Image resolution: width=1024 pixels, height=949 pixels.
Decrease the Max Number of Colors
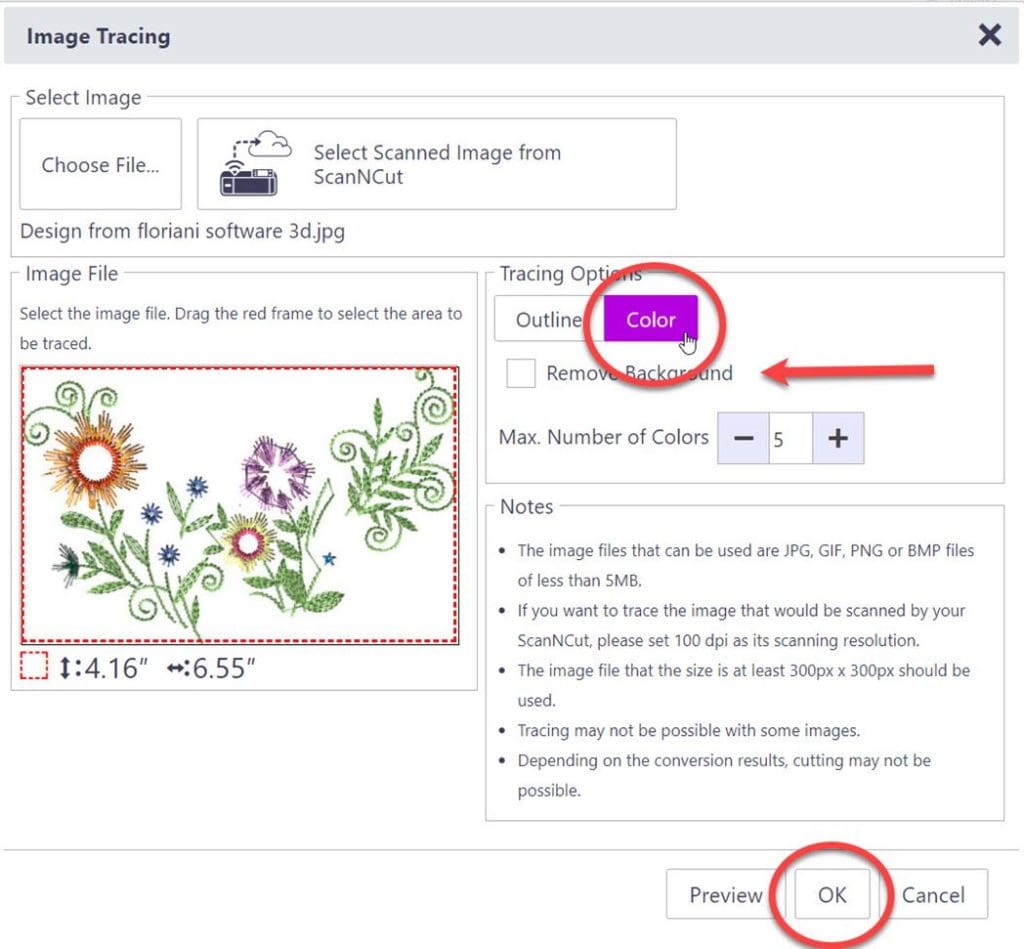point(742,438)
